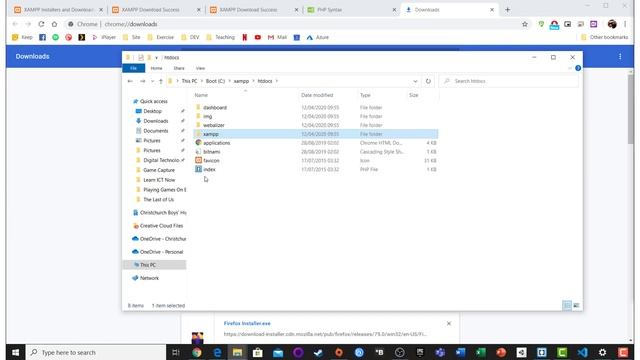
Task: Open Chrome profile avatar
Action: (x=611, y=24)
